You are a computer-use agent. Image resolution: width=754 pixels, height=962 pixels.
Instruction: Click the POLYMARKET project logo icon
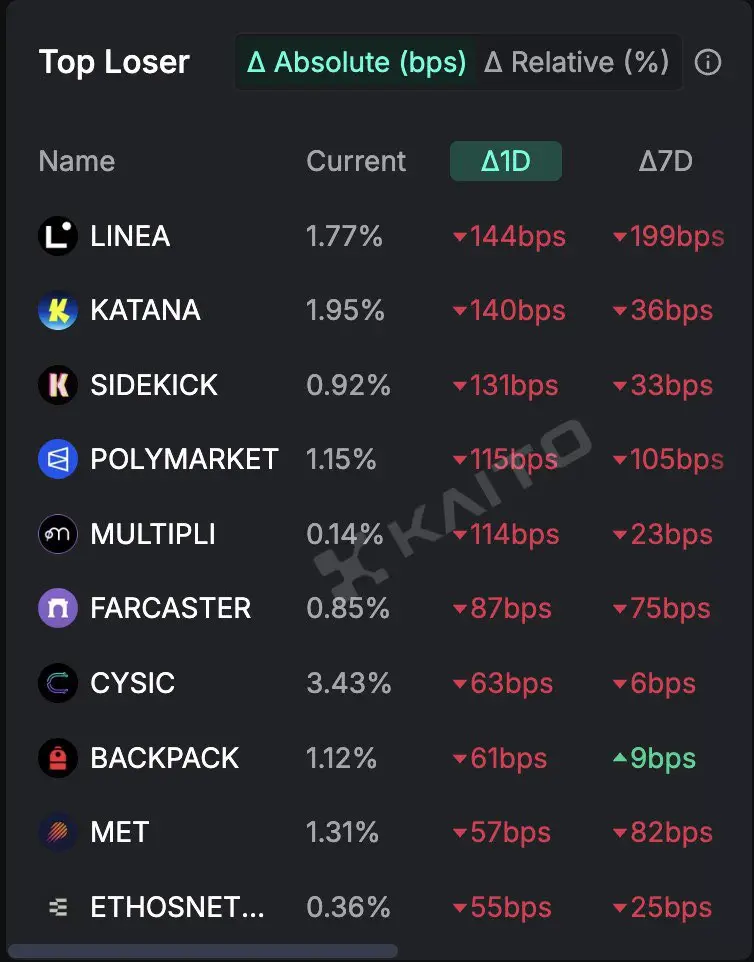[x=58, y=460]
